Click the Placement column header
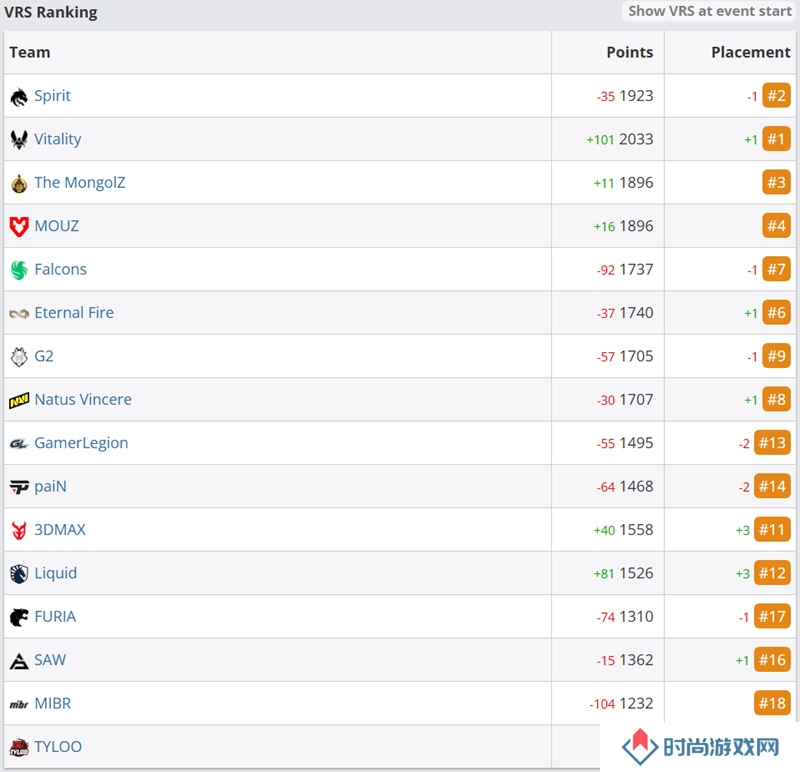This screenshot has height=772, width=800. (x=751, y=52)
